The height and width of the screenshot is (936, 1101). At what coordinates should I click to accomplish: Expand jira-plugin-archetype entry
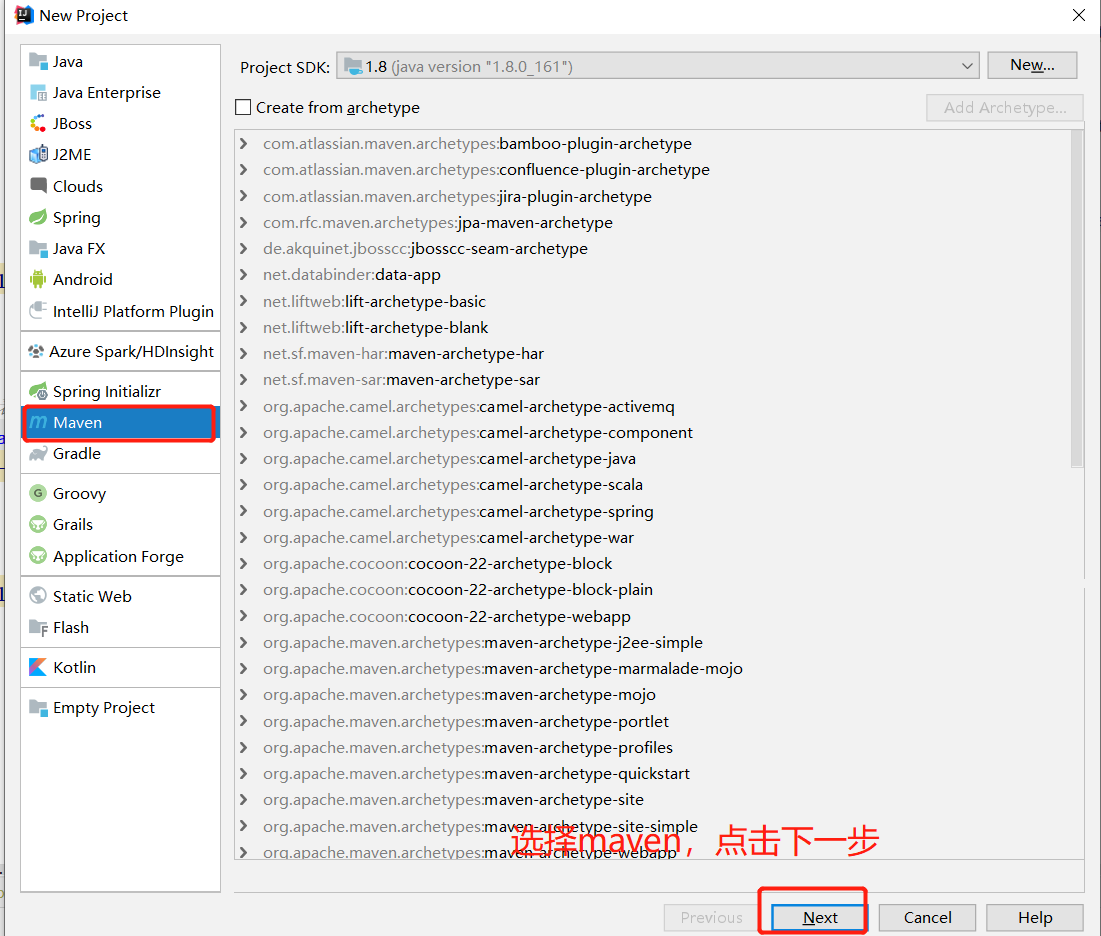click(244, 196)
